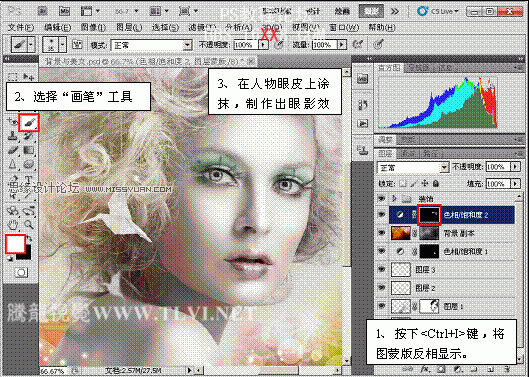
Task: Reset default foreground and background colors
Action: (9, 259)
